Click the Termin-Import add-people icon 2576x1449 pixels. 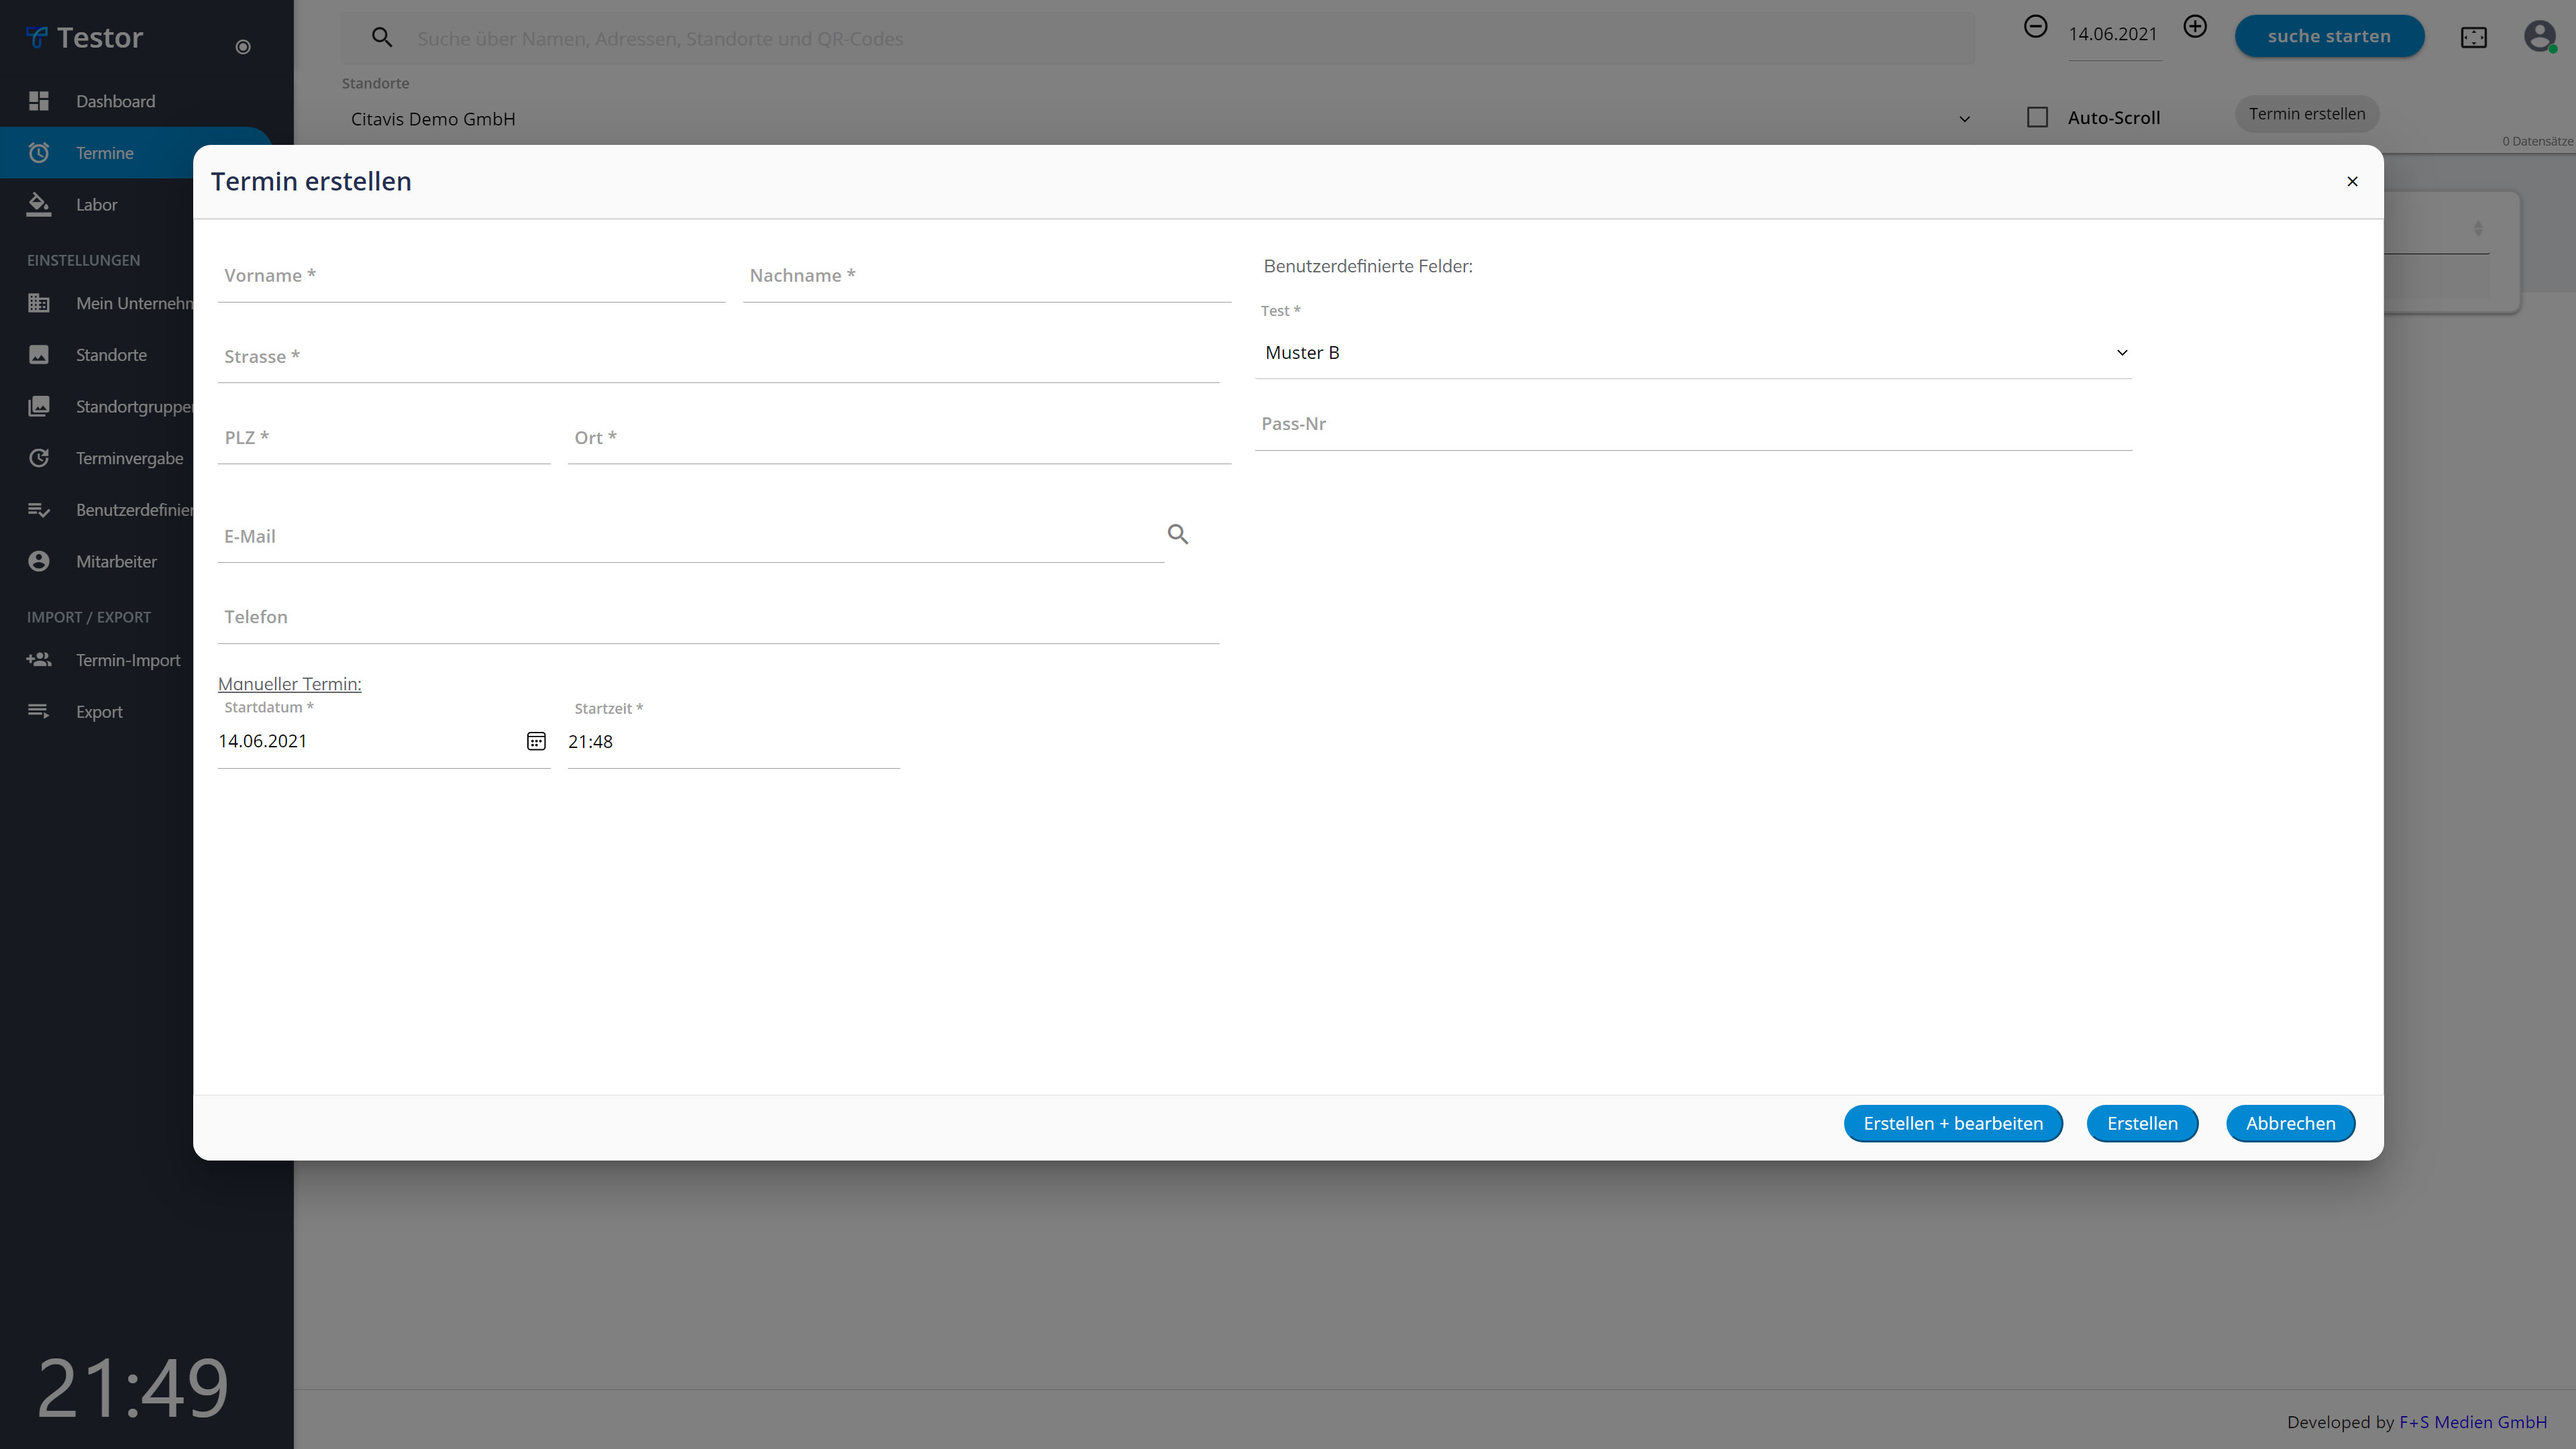point(39,660)
